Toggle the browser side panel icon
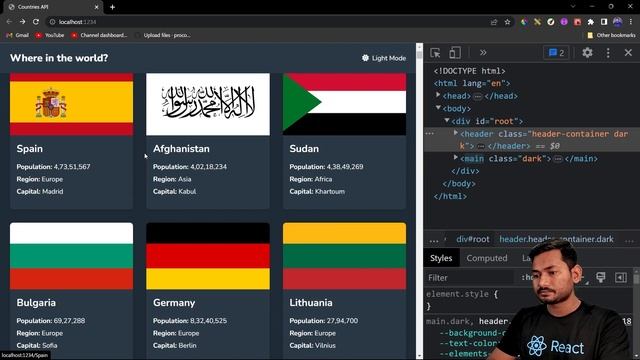The width and height of the screenshot is (640, 360). [604, 22]
